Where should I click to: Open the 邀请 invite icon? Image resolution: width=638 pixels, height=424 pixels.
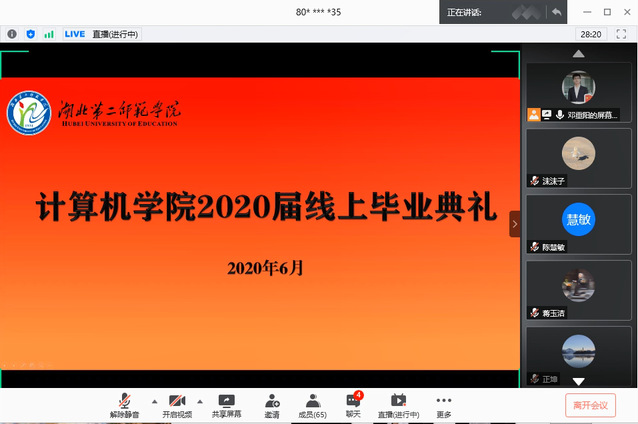click(272, 402)
